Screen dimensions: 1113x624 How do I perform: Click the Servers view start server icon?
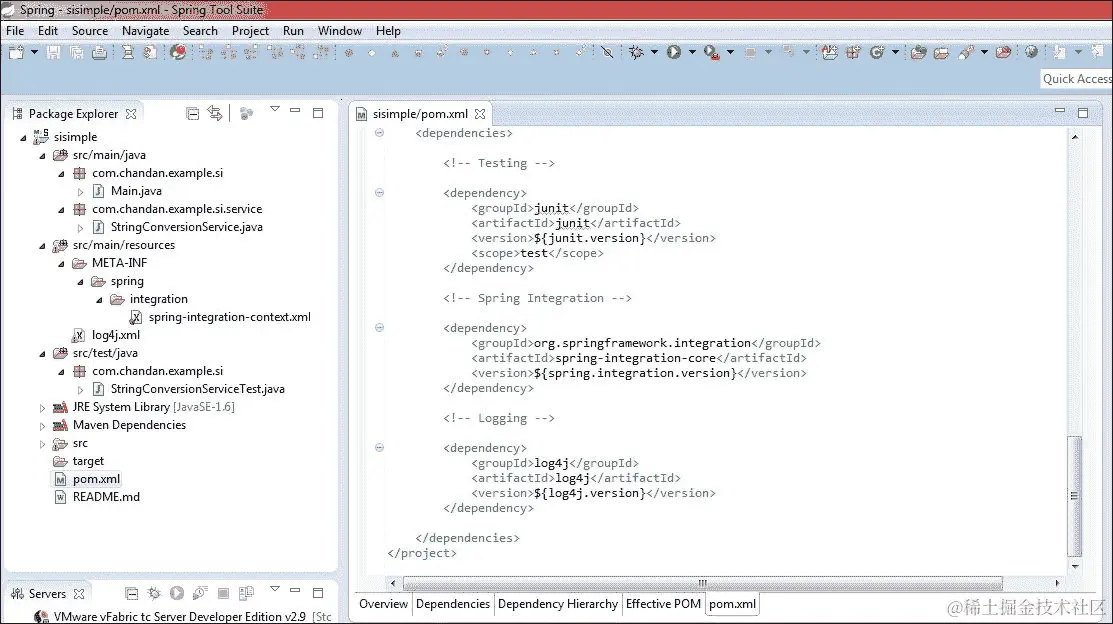tap(177, 593)
